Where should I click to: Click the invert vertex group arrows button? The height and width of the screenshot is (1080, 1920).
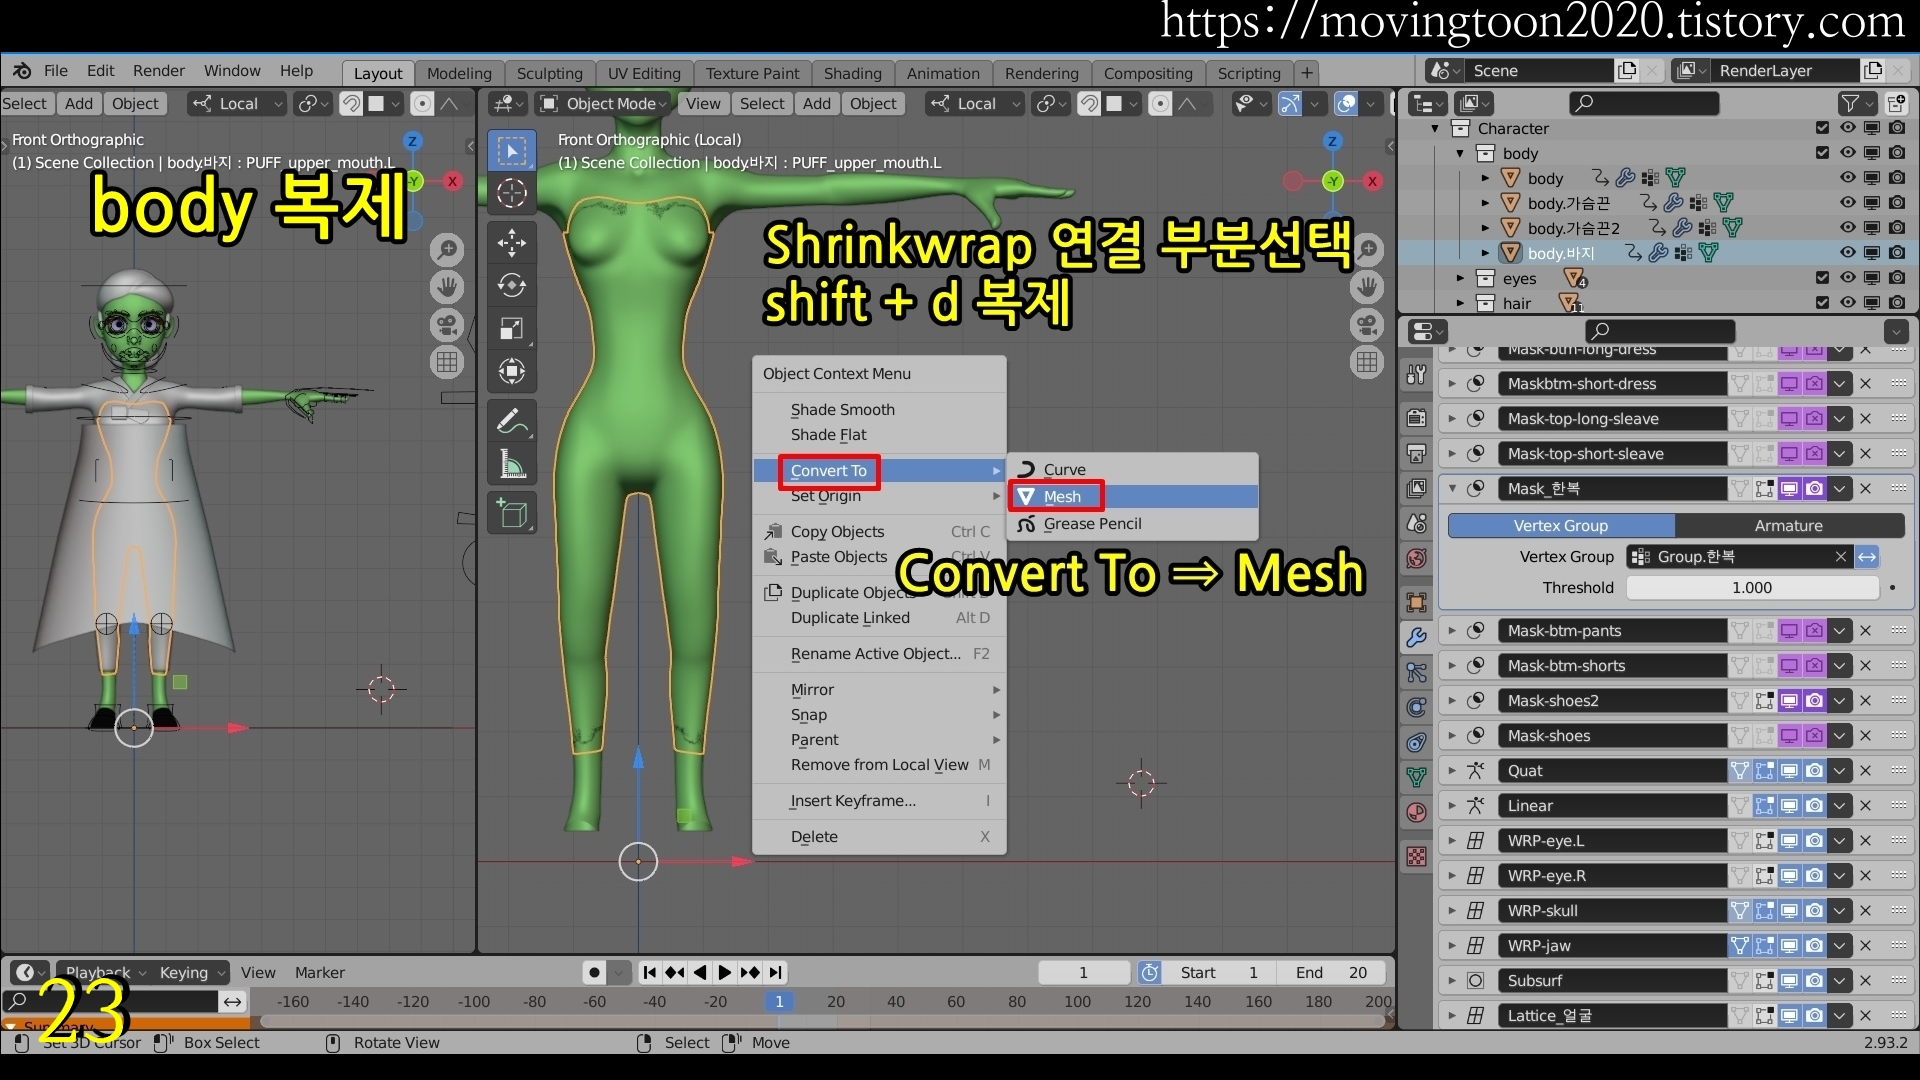pyautogui.click(x=1867, y=557)
